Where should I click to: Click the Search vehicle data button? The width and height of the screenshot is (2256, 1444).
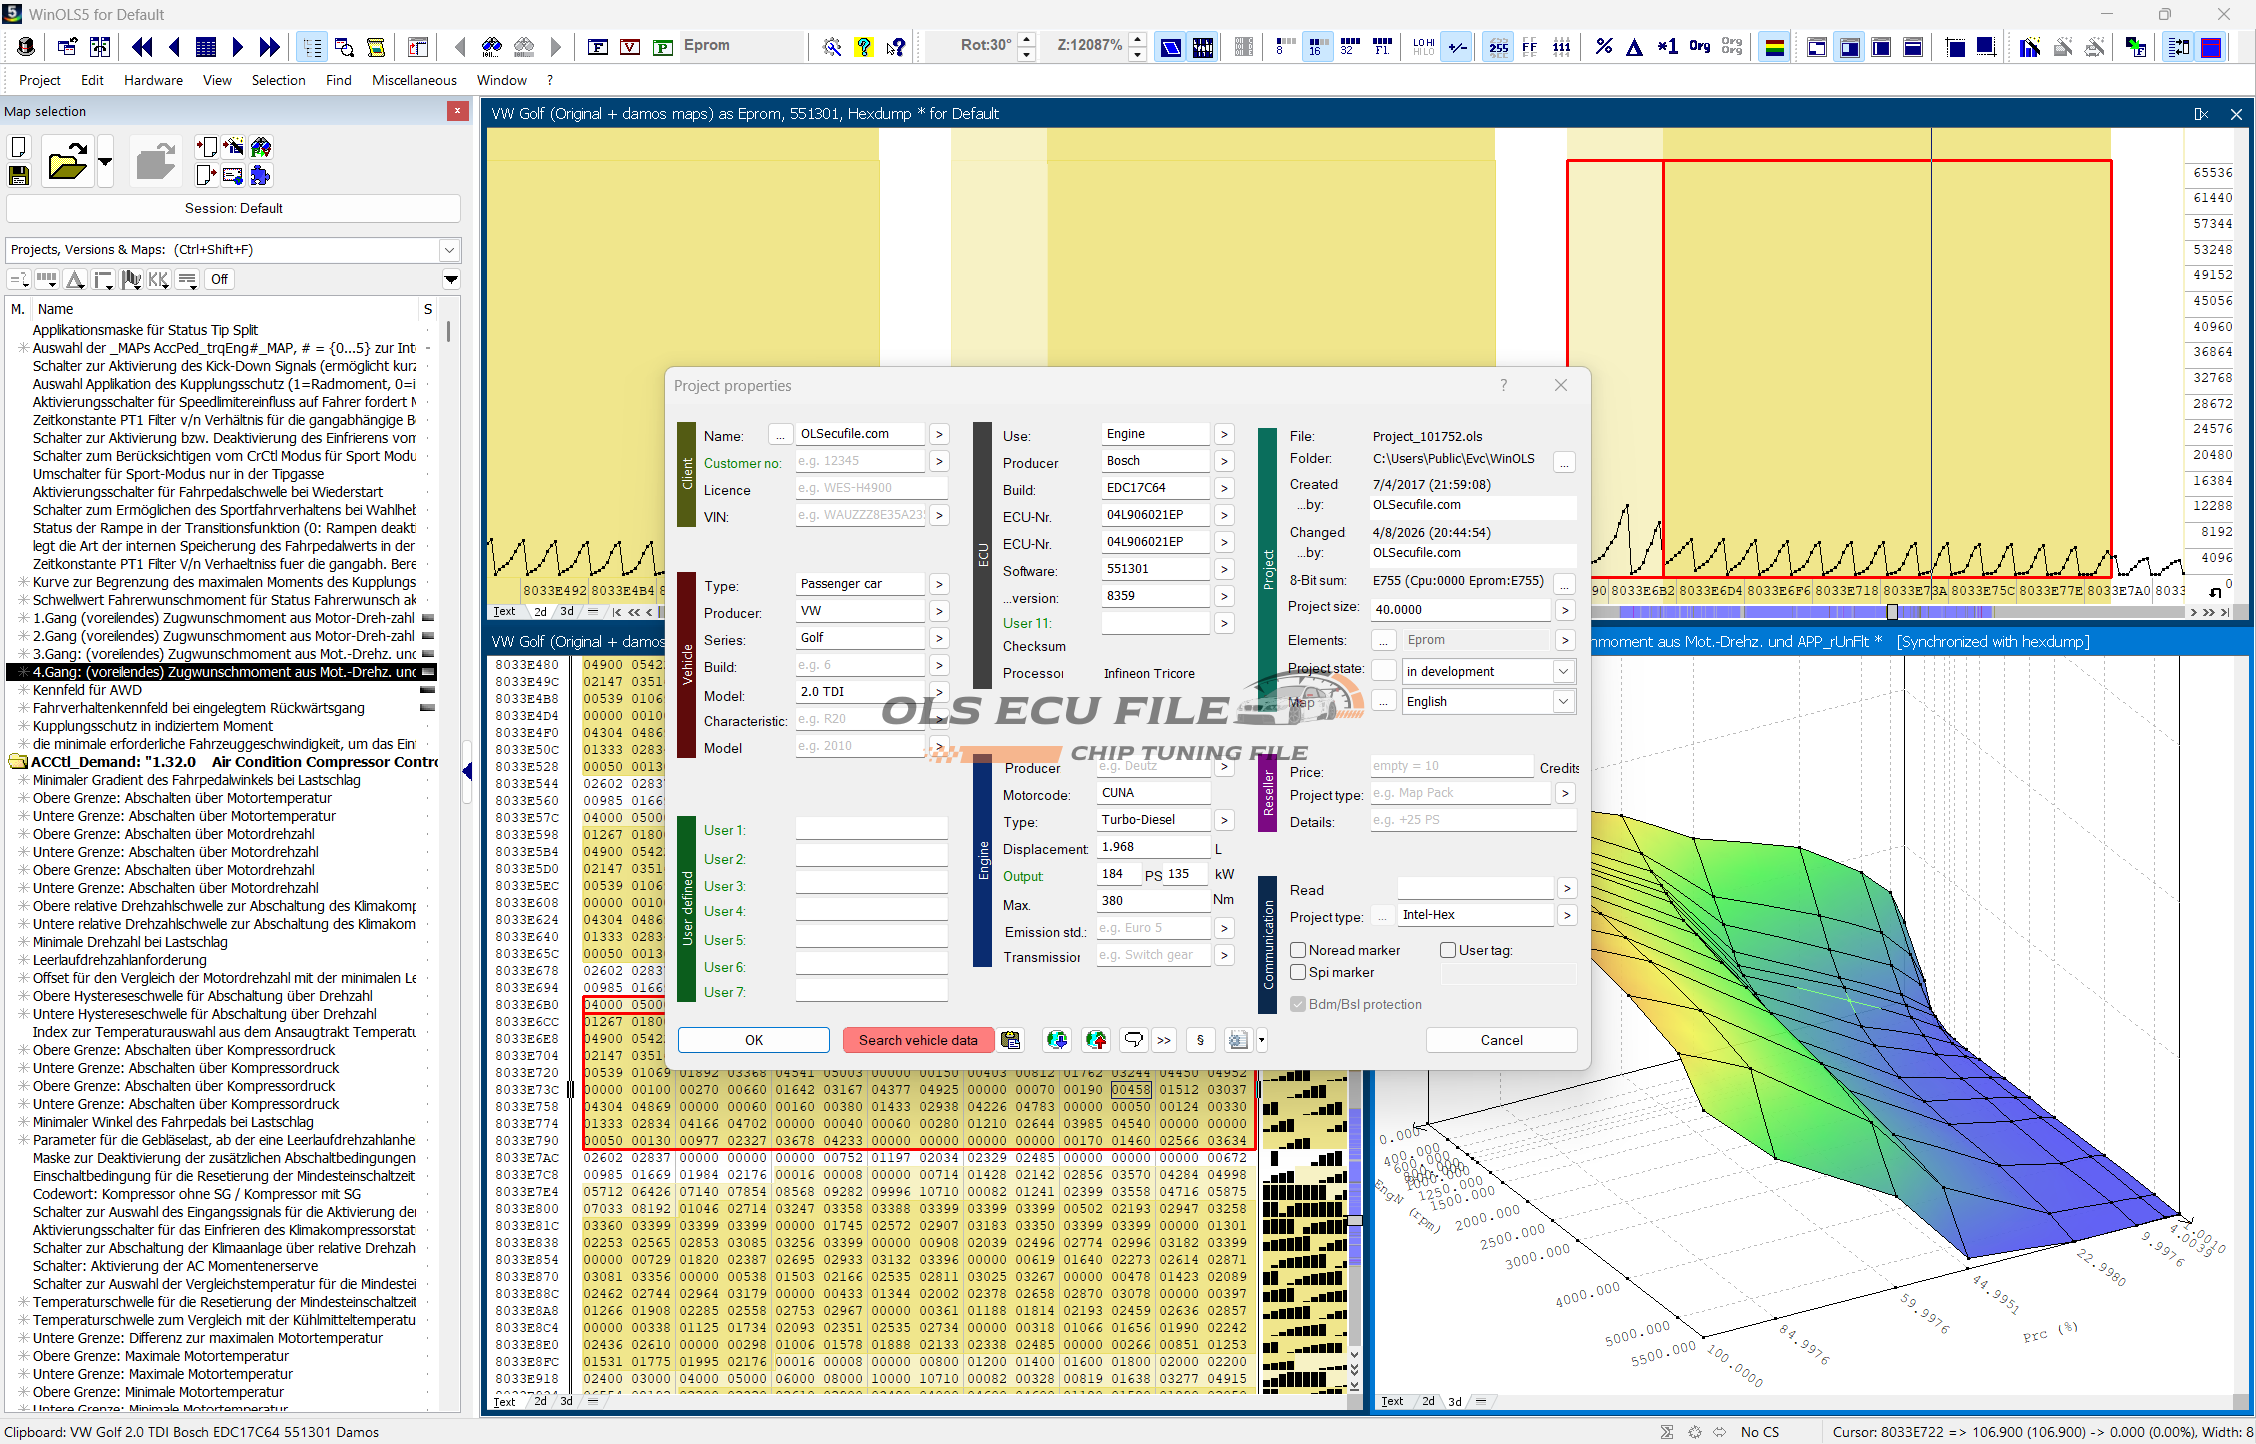pos(917,1040)
